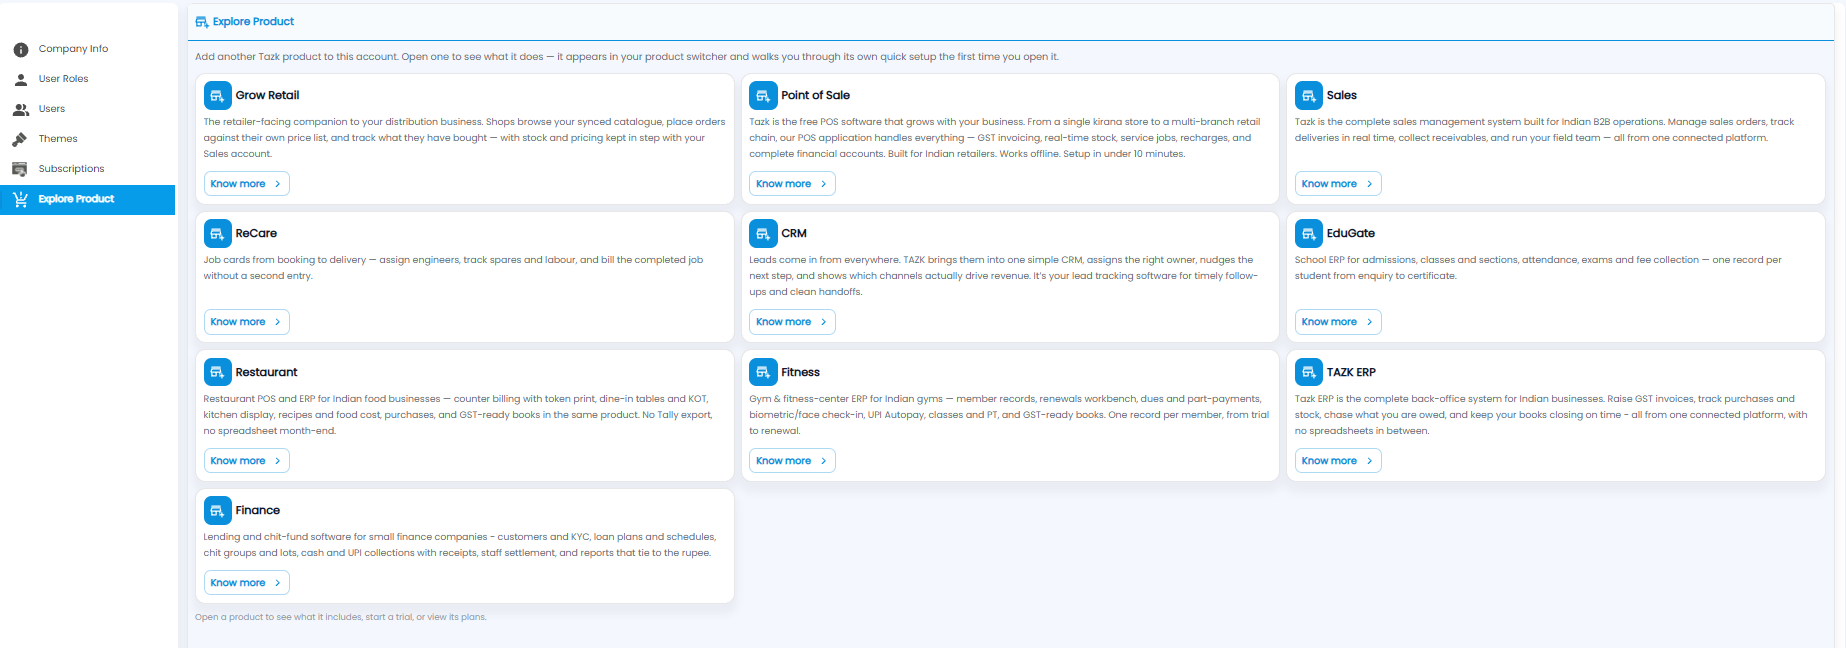Viewport: 1846px width, 648px height.
Task: Click the Restaurant product icon
Action: pyautogui.click(x=217, y=372)
